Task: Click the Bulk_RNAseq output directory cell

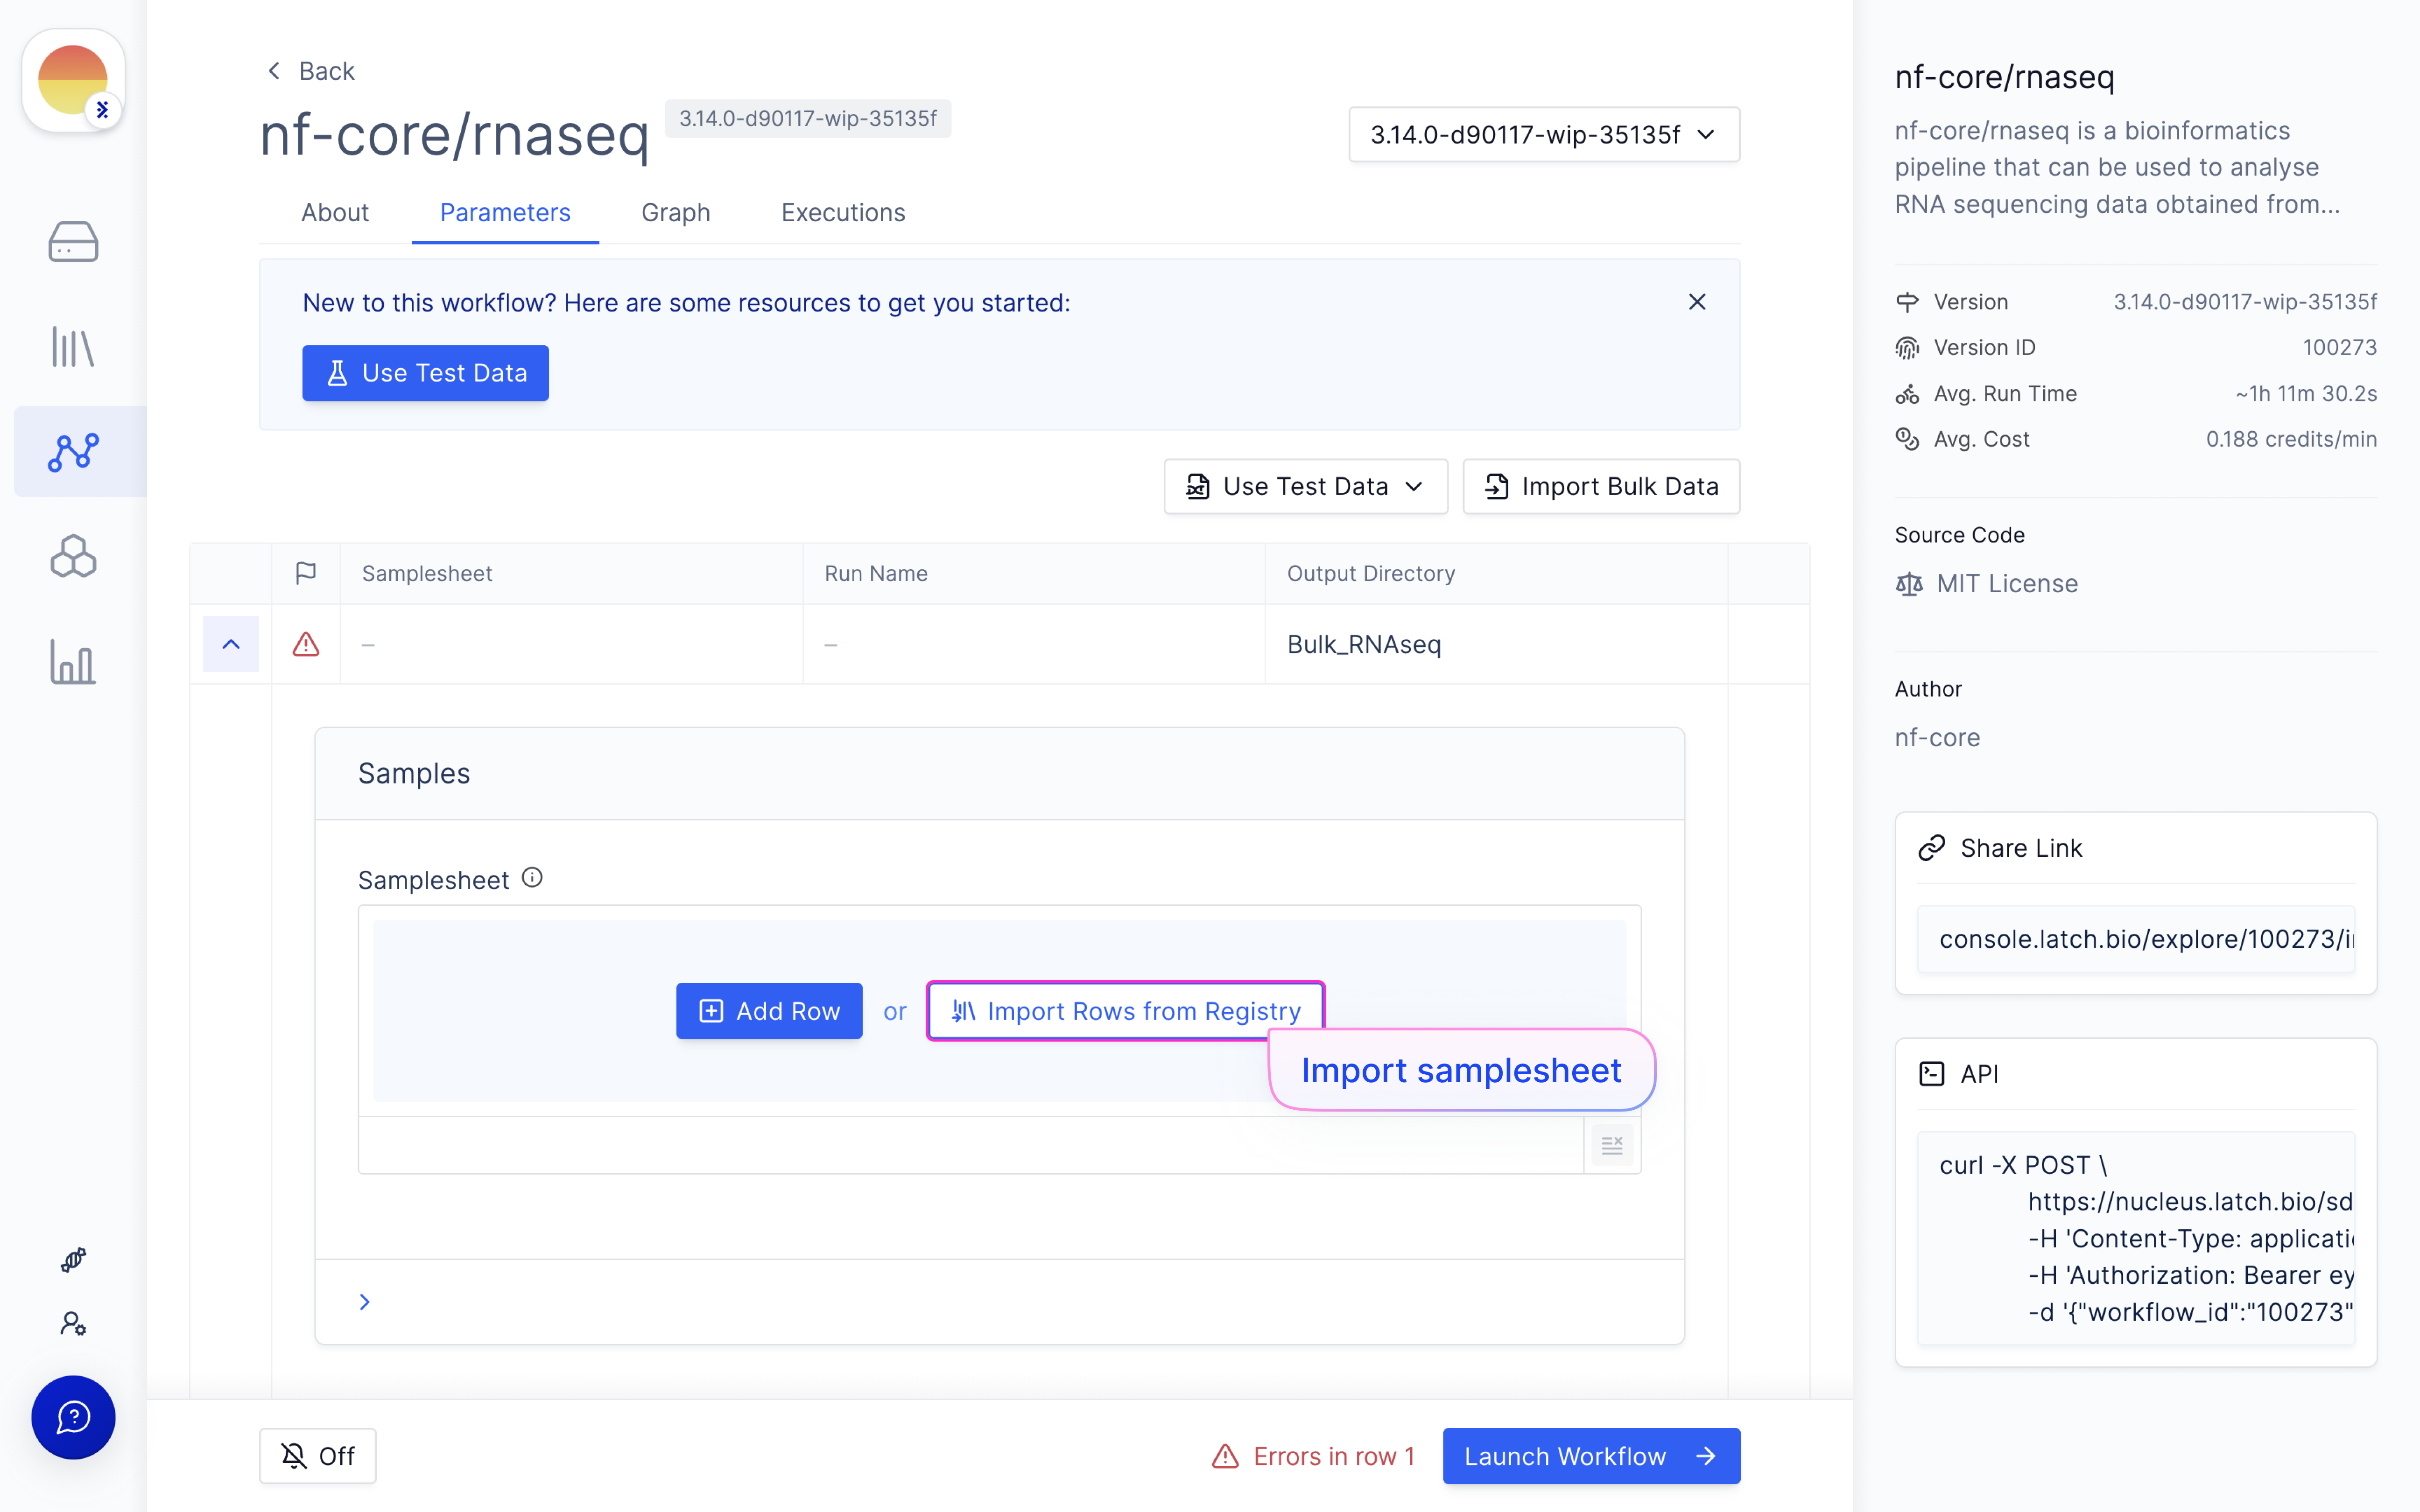Action: click(x=1495, y=644)
